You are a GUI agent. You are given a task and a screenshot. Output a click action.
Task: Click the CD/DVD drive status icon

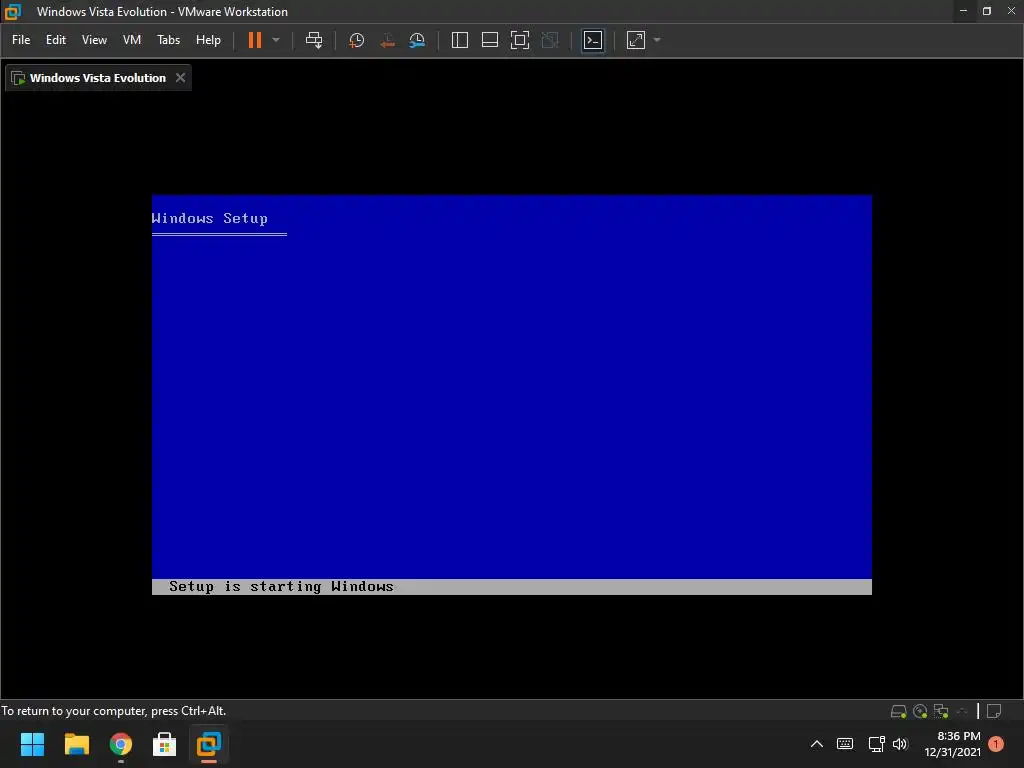(920, 711)
